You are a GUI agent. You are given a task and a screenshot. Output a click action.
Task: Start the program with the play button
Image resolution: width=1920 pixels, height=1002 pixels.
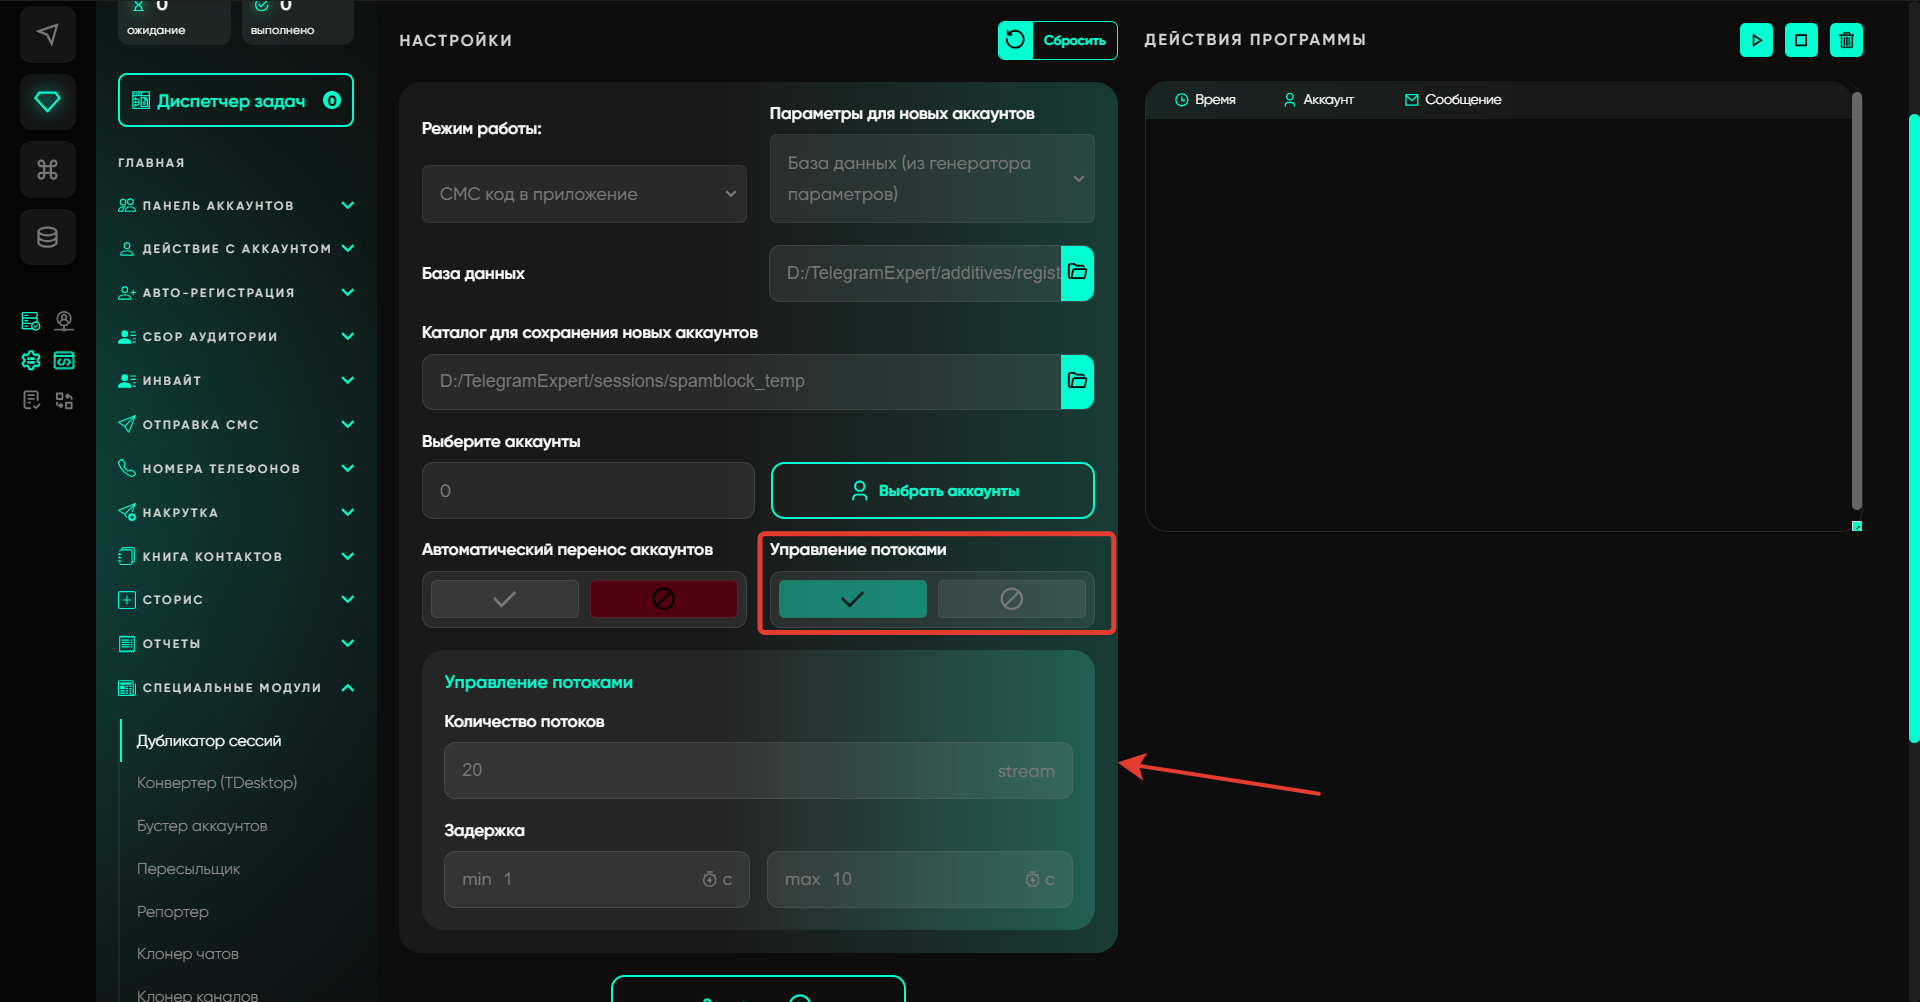(x=1756, y=40)
